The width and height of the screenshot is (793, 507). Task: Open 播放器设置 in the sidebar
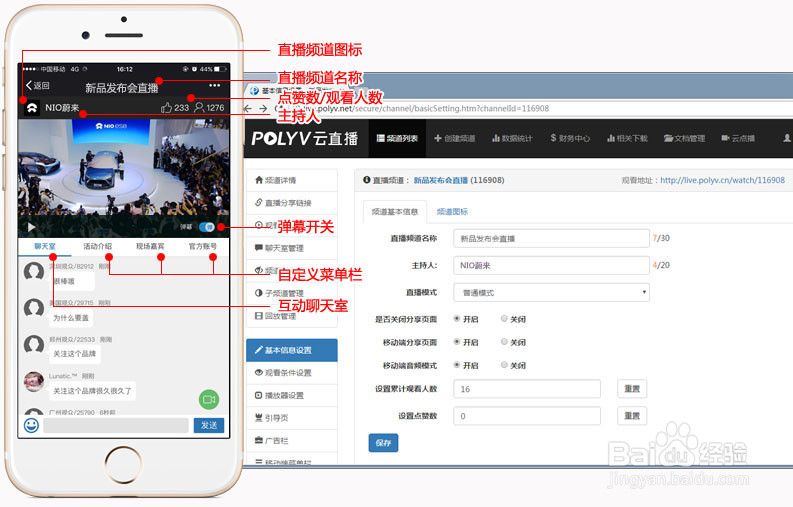[292, 395]
